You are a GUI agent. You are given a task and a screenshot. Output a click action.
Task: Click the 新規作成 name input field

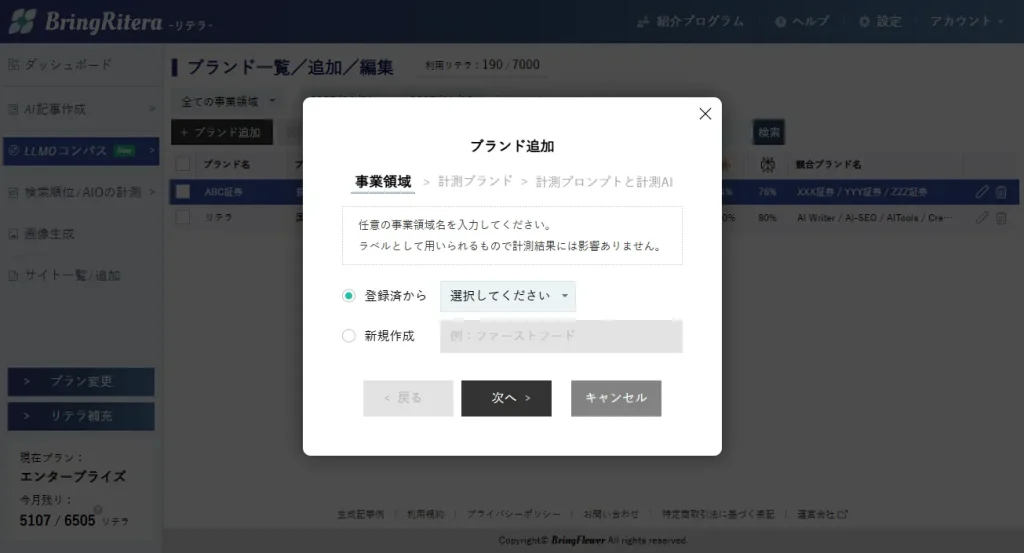pyautogui.click(x=561, y=336)
